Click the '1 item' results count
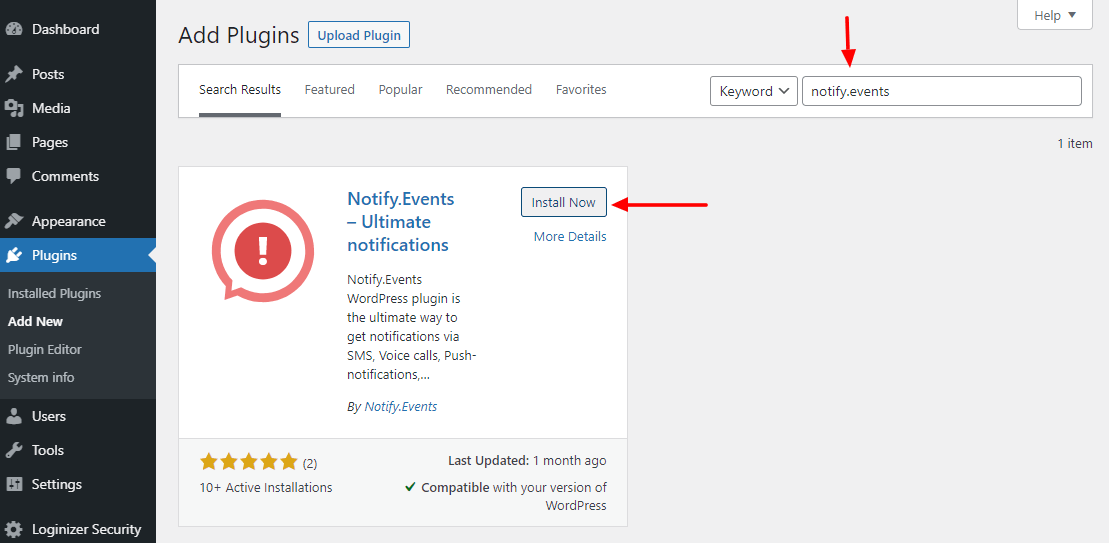The image size is (1109, 543). point(1075,144)
